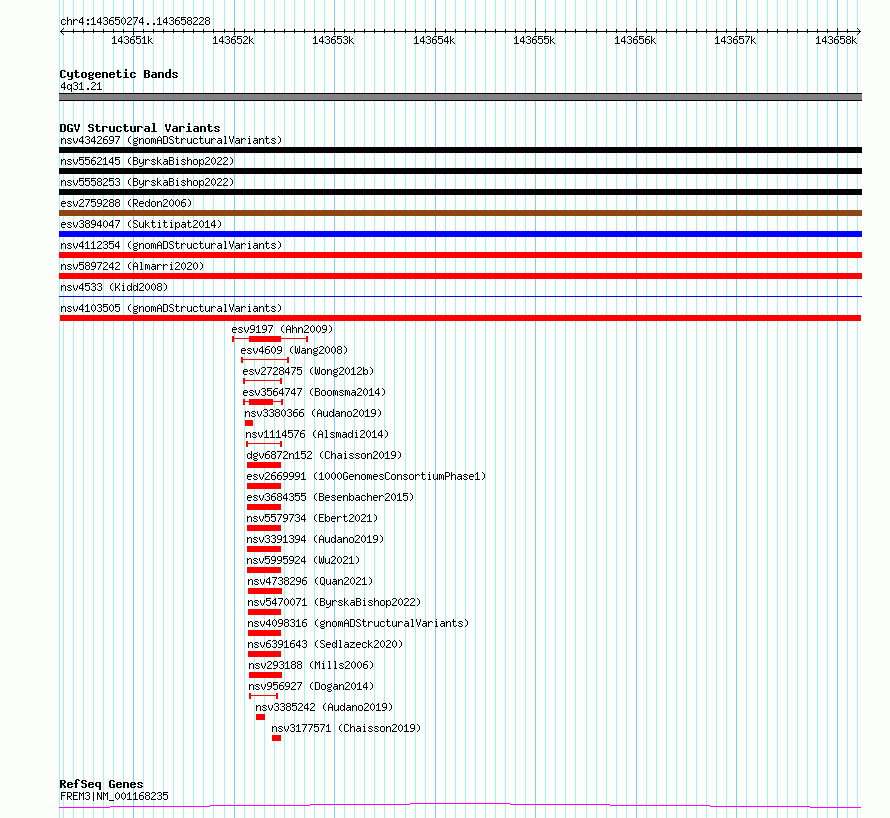Click esv2669991 (1000GenomesConsortiumPhase1) label
The width and height of the screenshot is (890, 818).
pos(366,476)
